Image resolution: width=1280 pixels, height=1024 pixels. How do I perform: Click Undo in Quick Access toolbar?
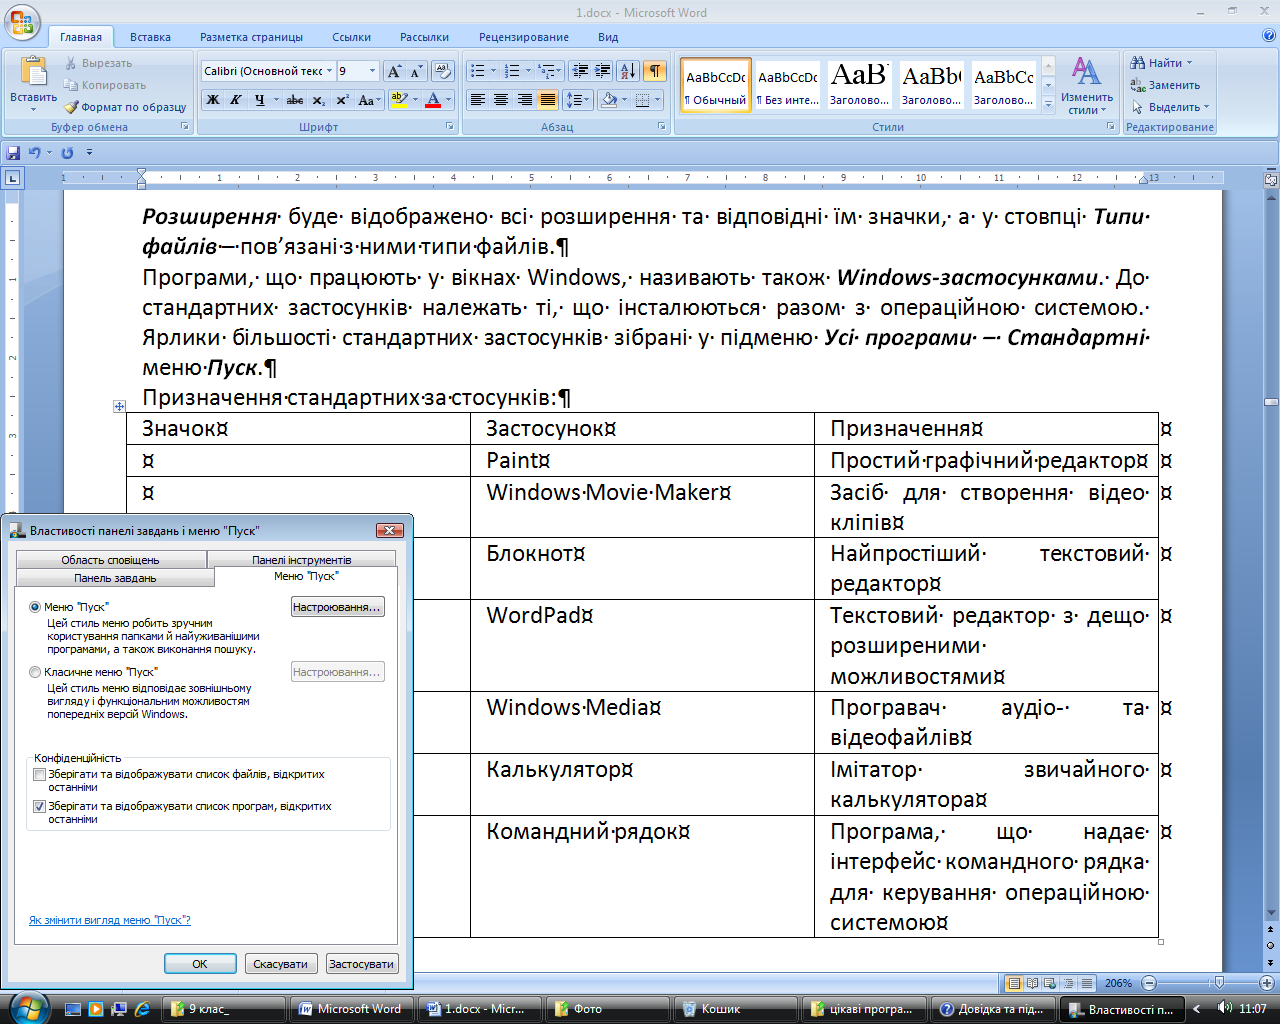tap(34, 153)
